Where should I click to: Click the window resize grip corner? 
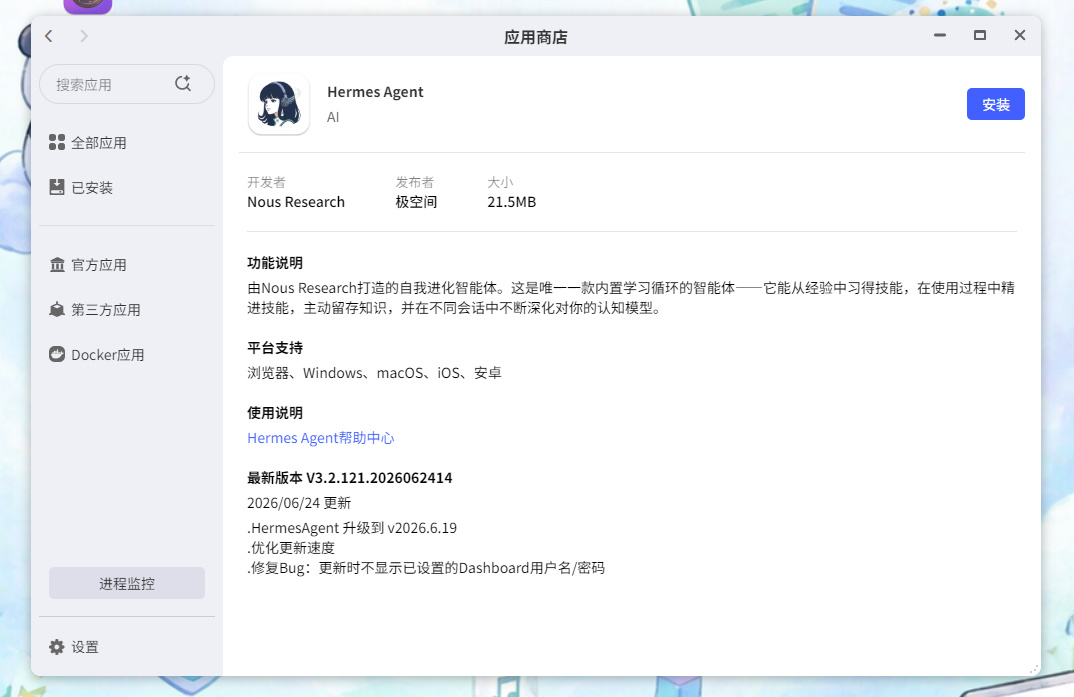click(1034, 669)
